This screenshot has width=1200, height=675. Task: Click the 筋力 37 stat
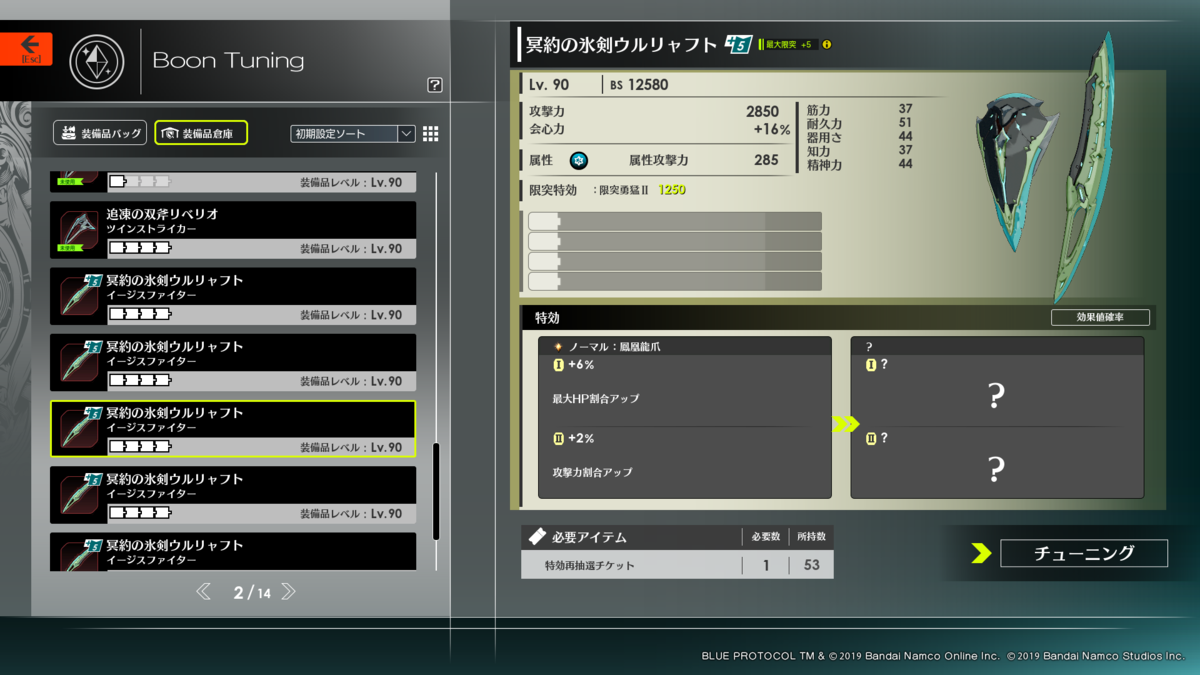pos(859,109)
